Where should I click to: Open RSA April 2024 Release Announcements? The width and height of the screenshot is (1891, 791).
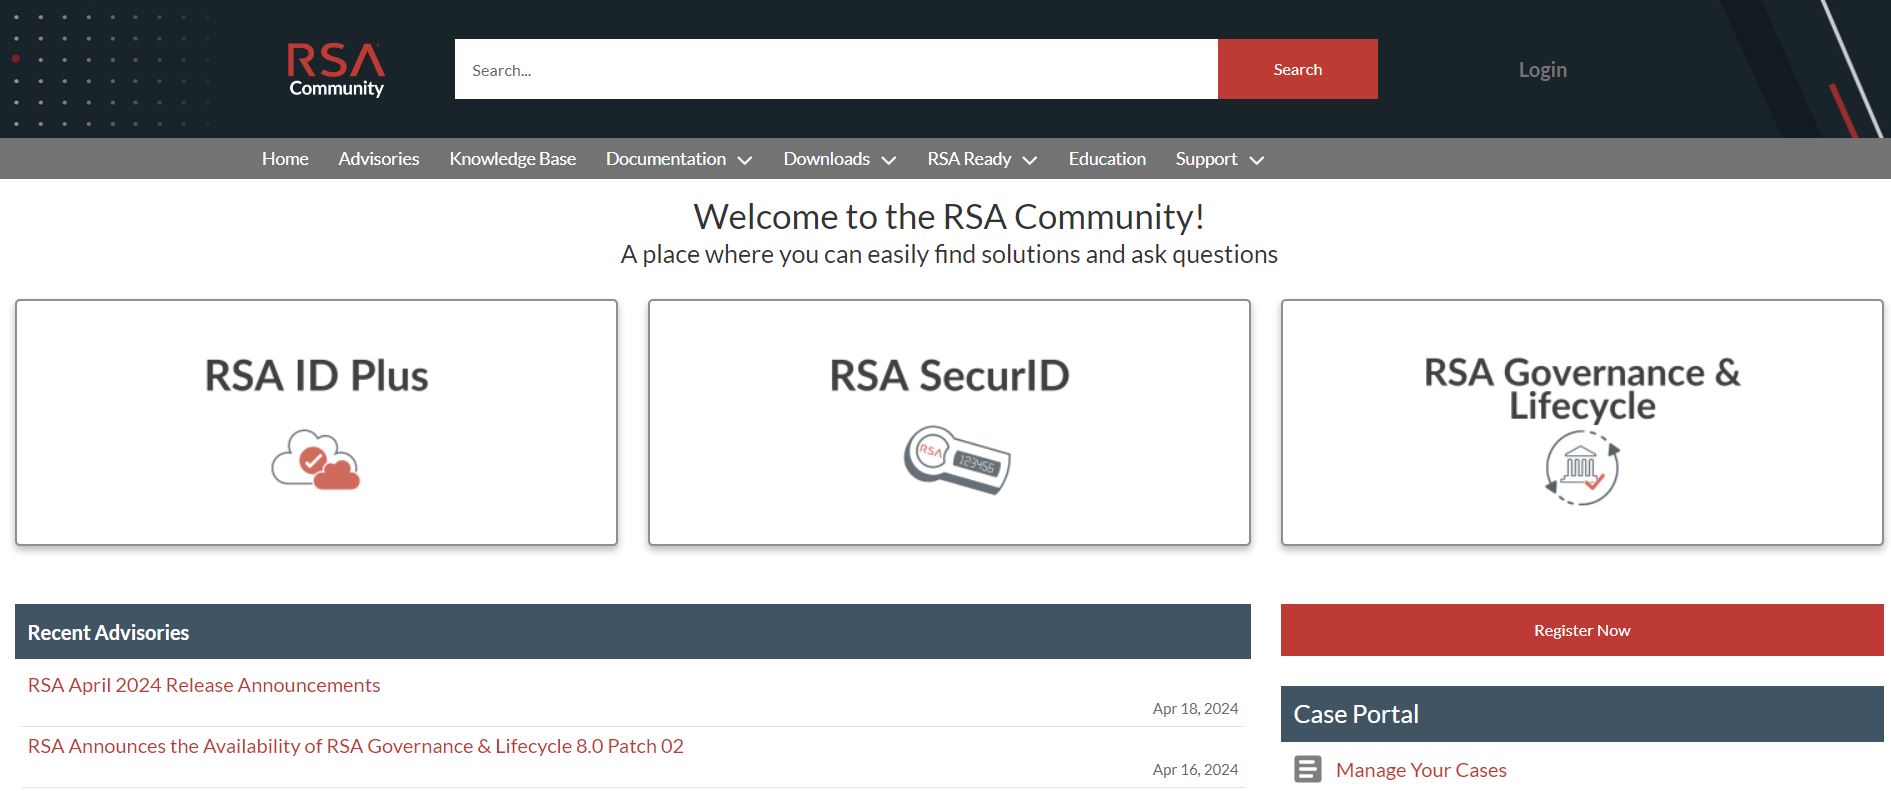pos(204,685)
